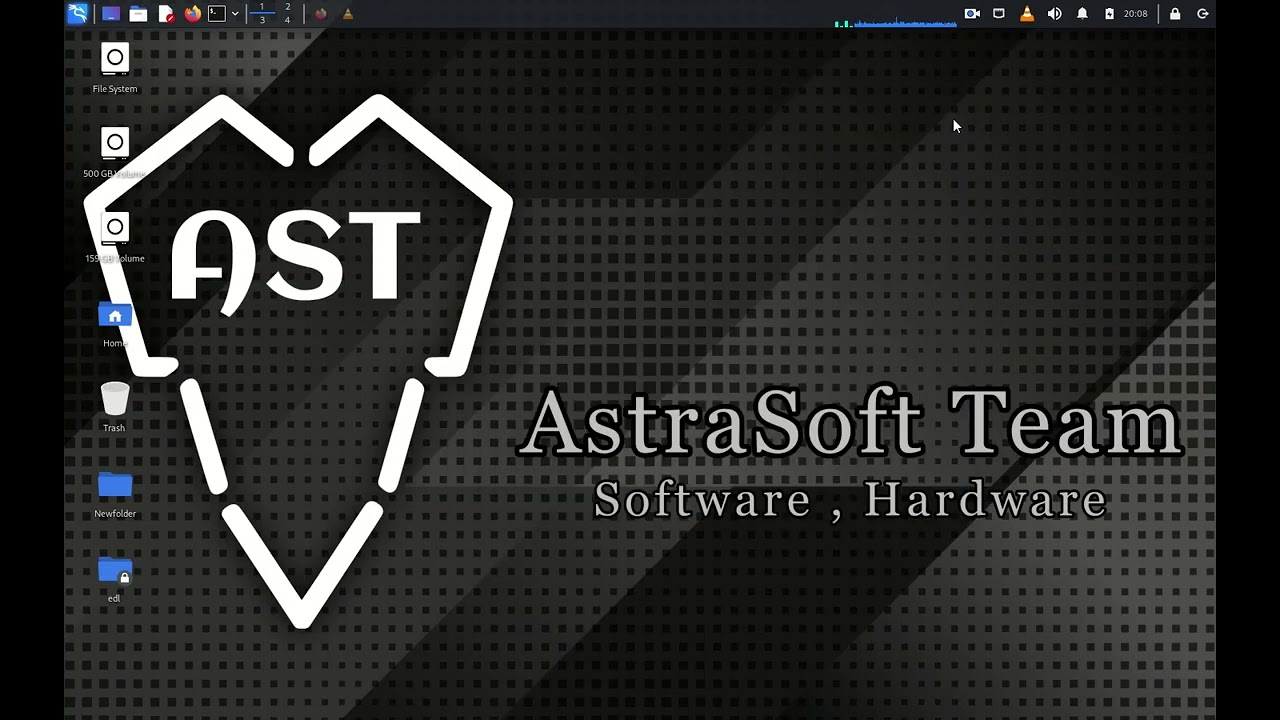Image resolution: width=1280 pixels, height=720 pixels.
Task: Open the terminal emulator from the panel
Action: pos(216,14)
